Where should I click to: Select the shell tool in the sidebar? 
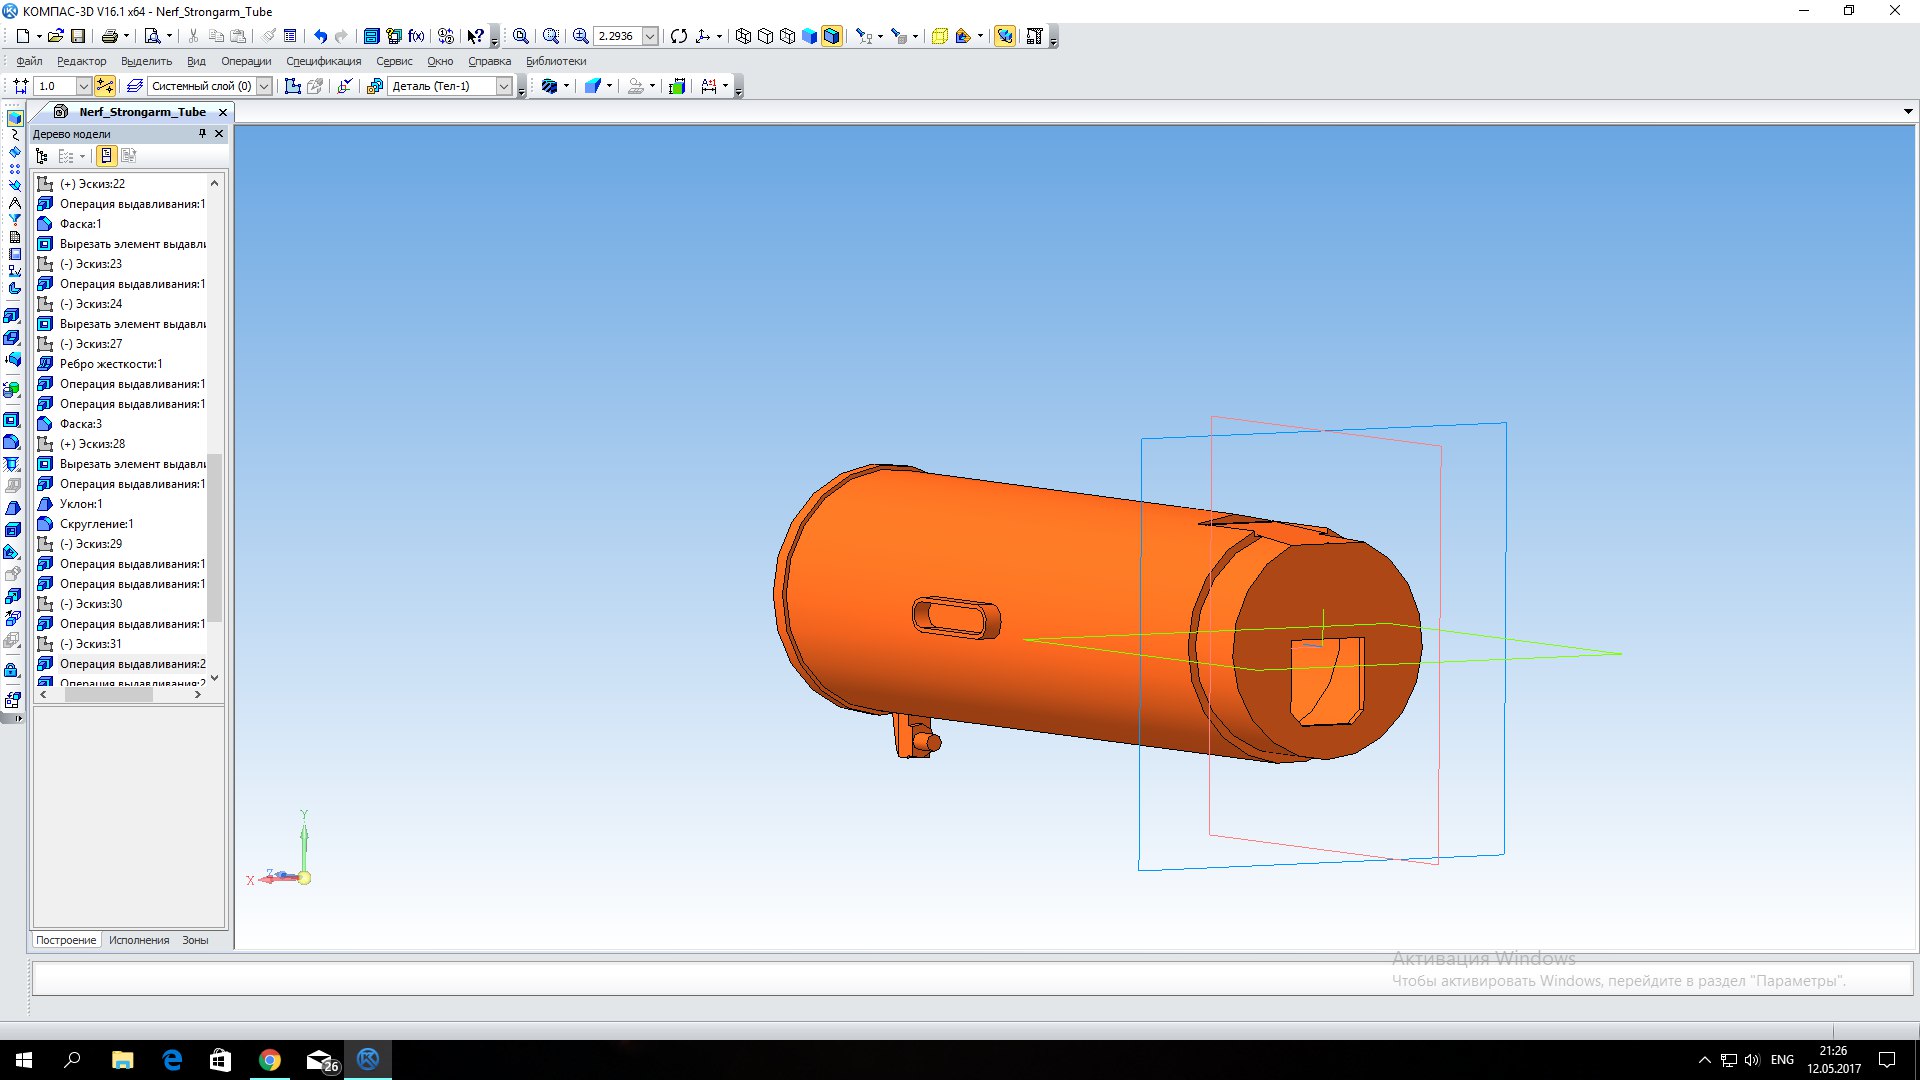click(13, 530)
